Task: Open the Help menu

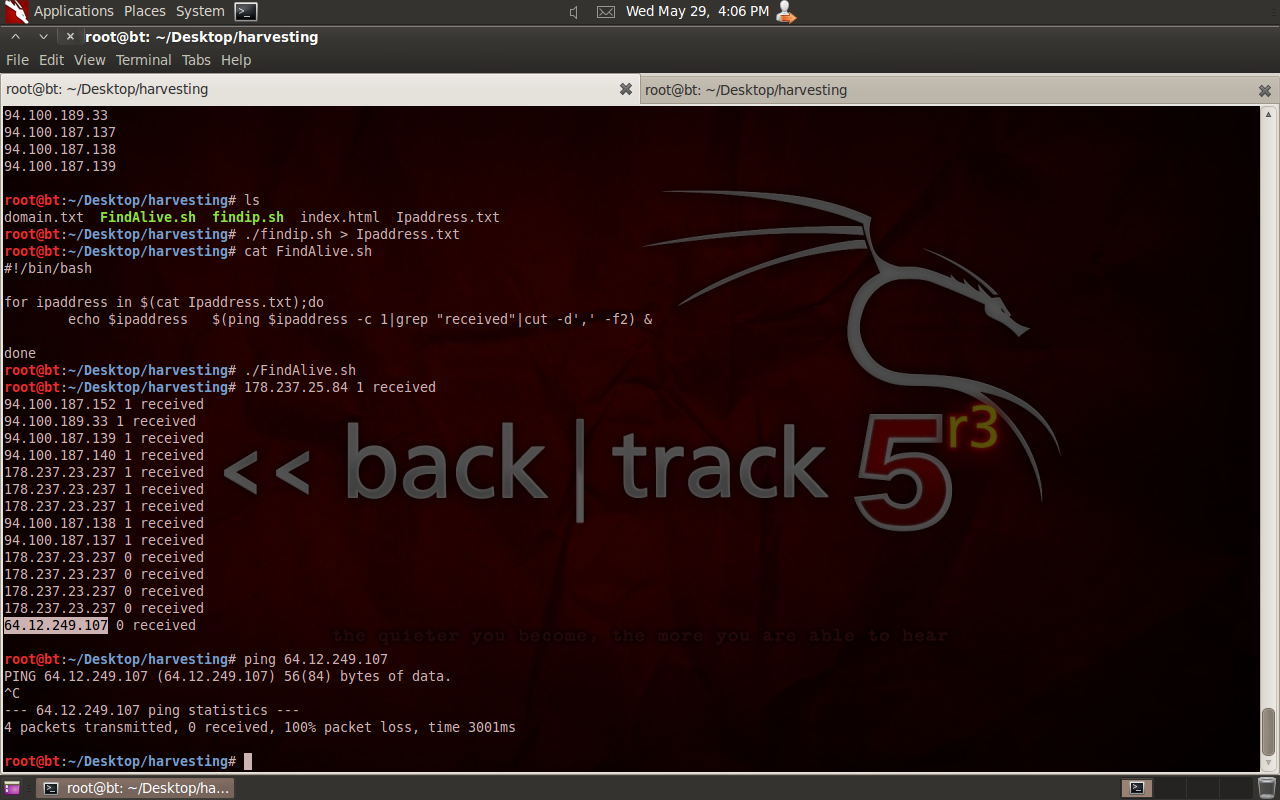Action: pos(236,60)
